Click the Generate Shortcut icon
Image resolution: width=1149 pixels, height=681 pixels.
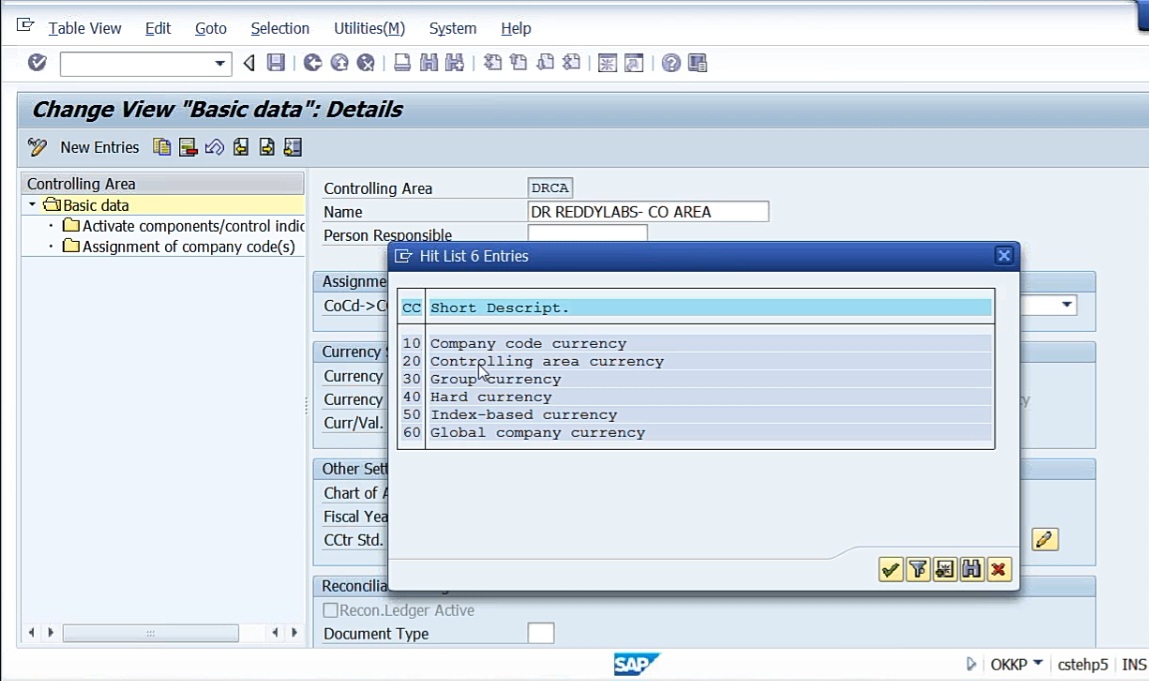click(x=634, y=63)
